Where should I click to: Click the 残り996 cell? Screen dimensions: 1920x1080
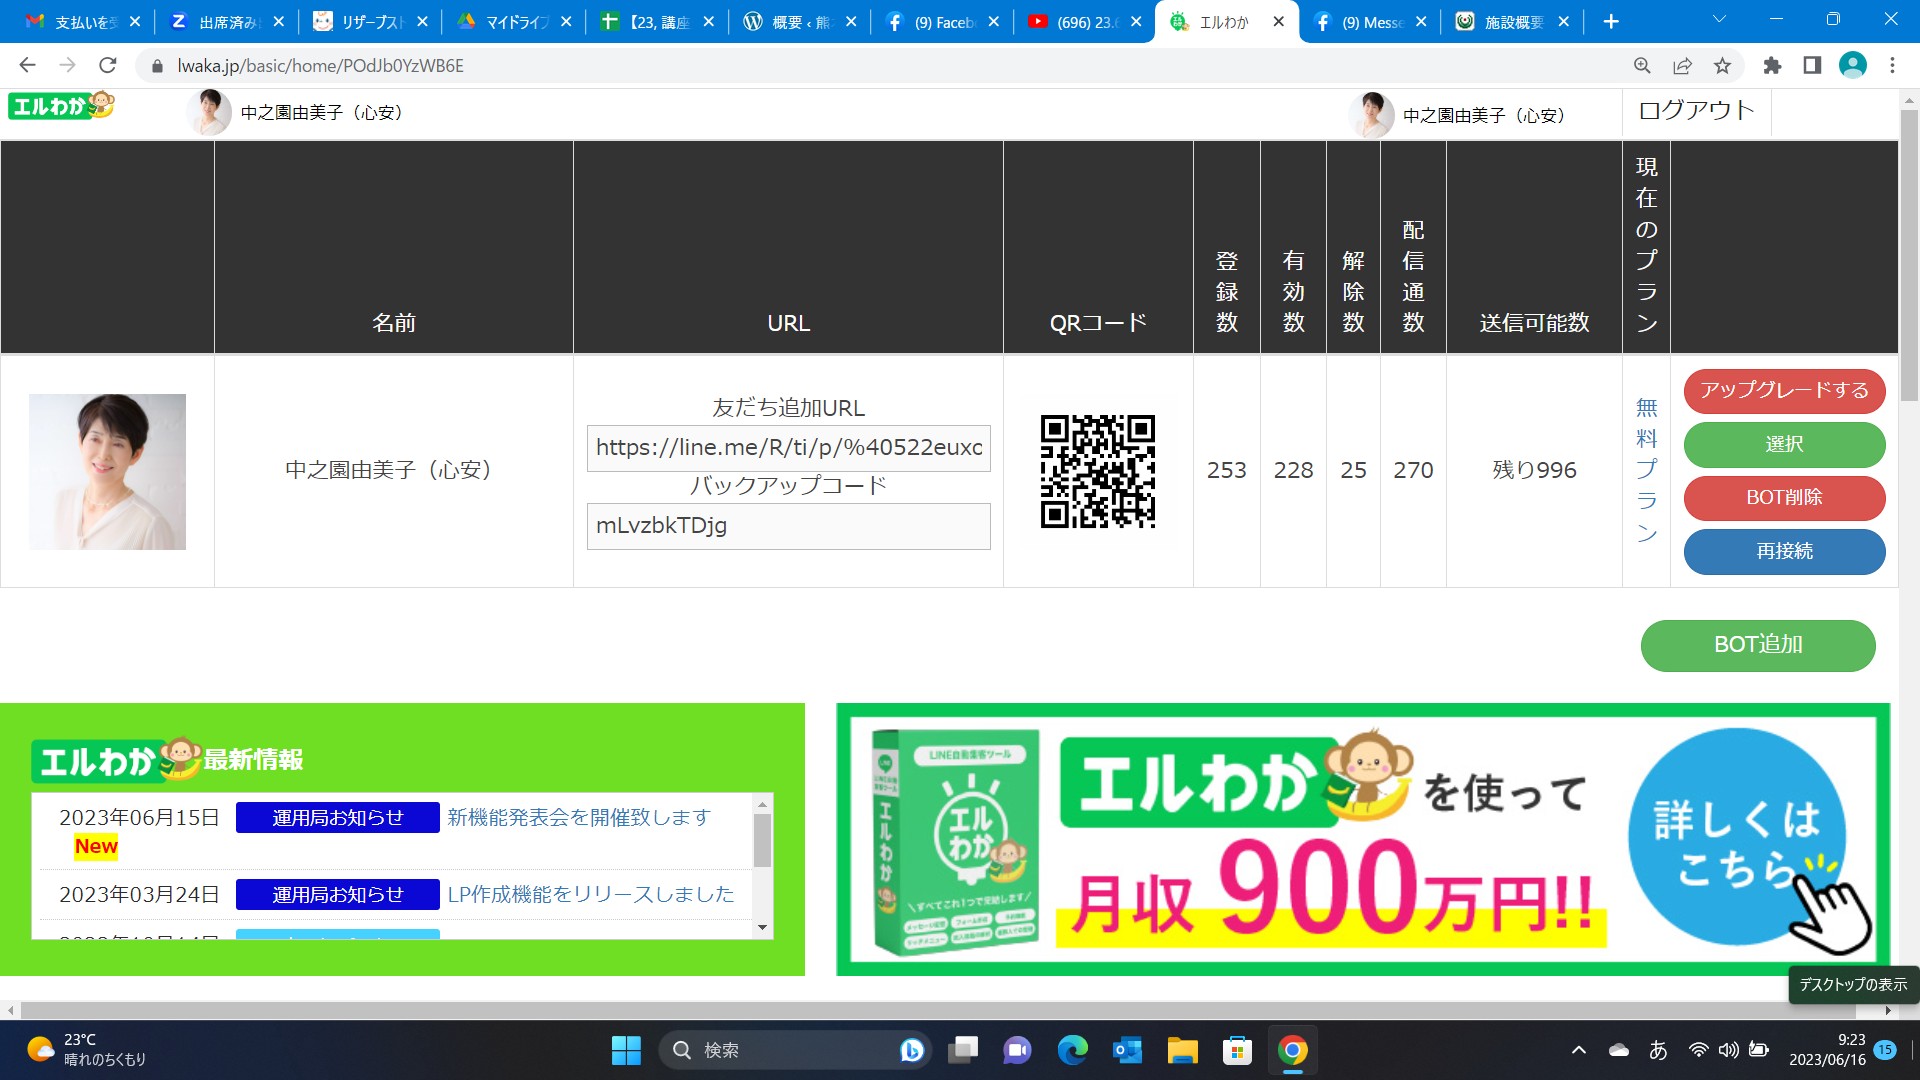1534,471
